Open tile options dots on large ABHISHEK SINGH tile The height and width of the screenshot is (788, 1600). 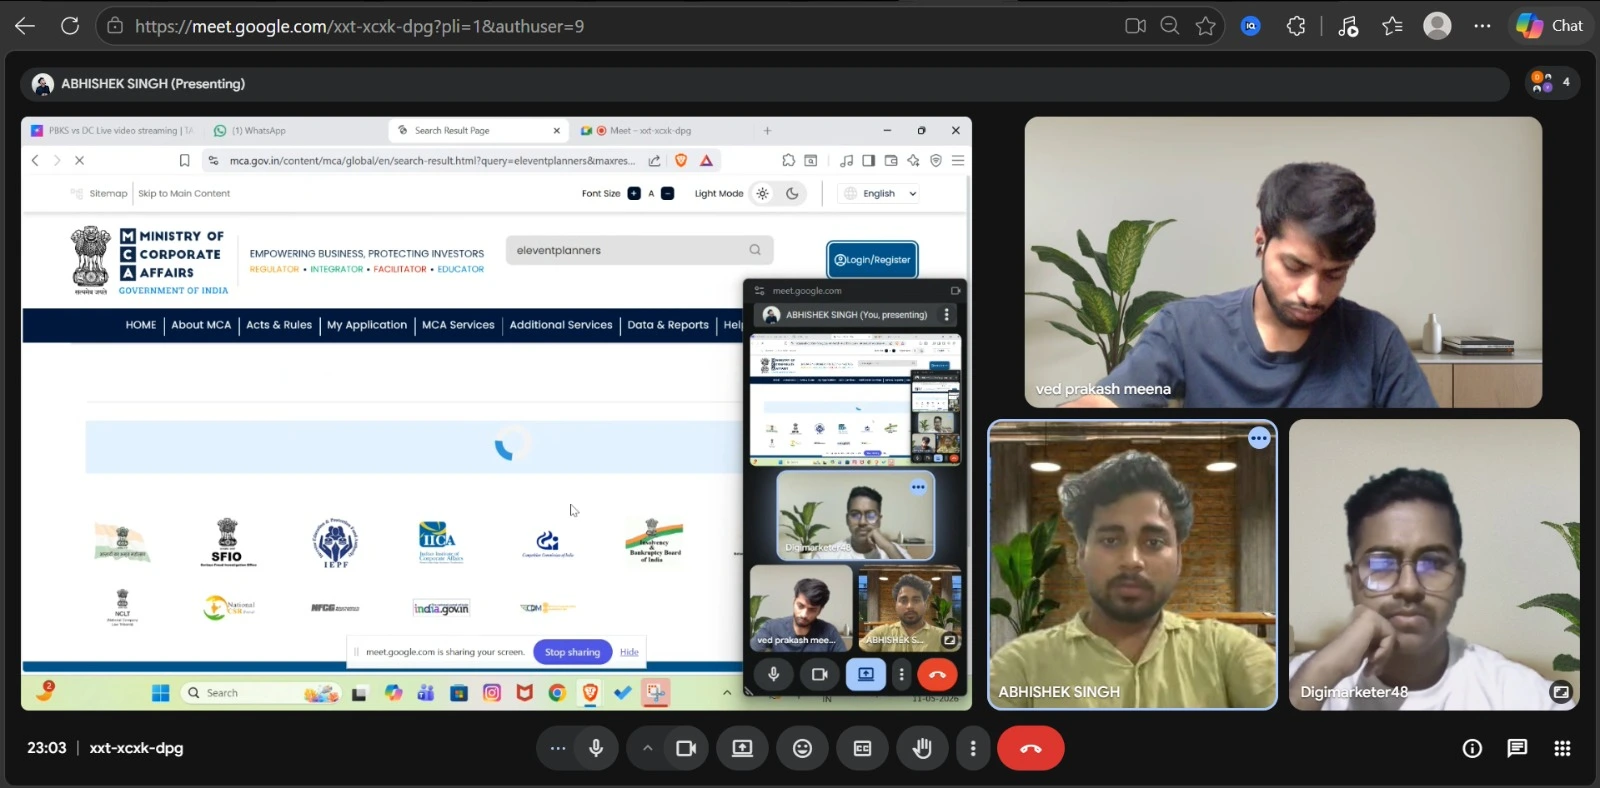pos(1258,438)
